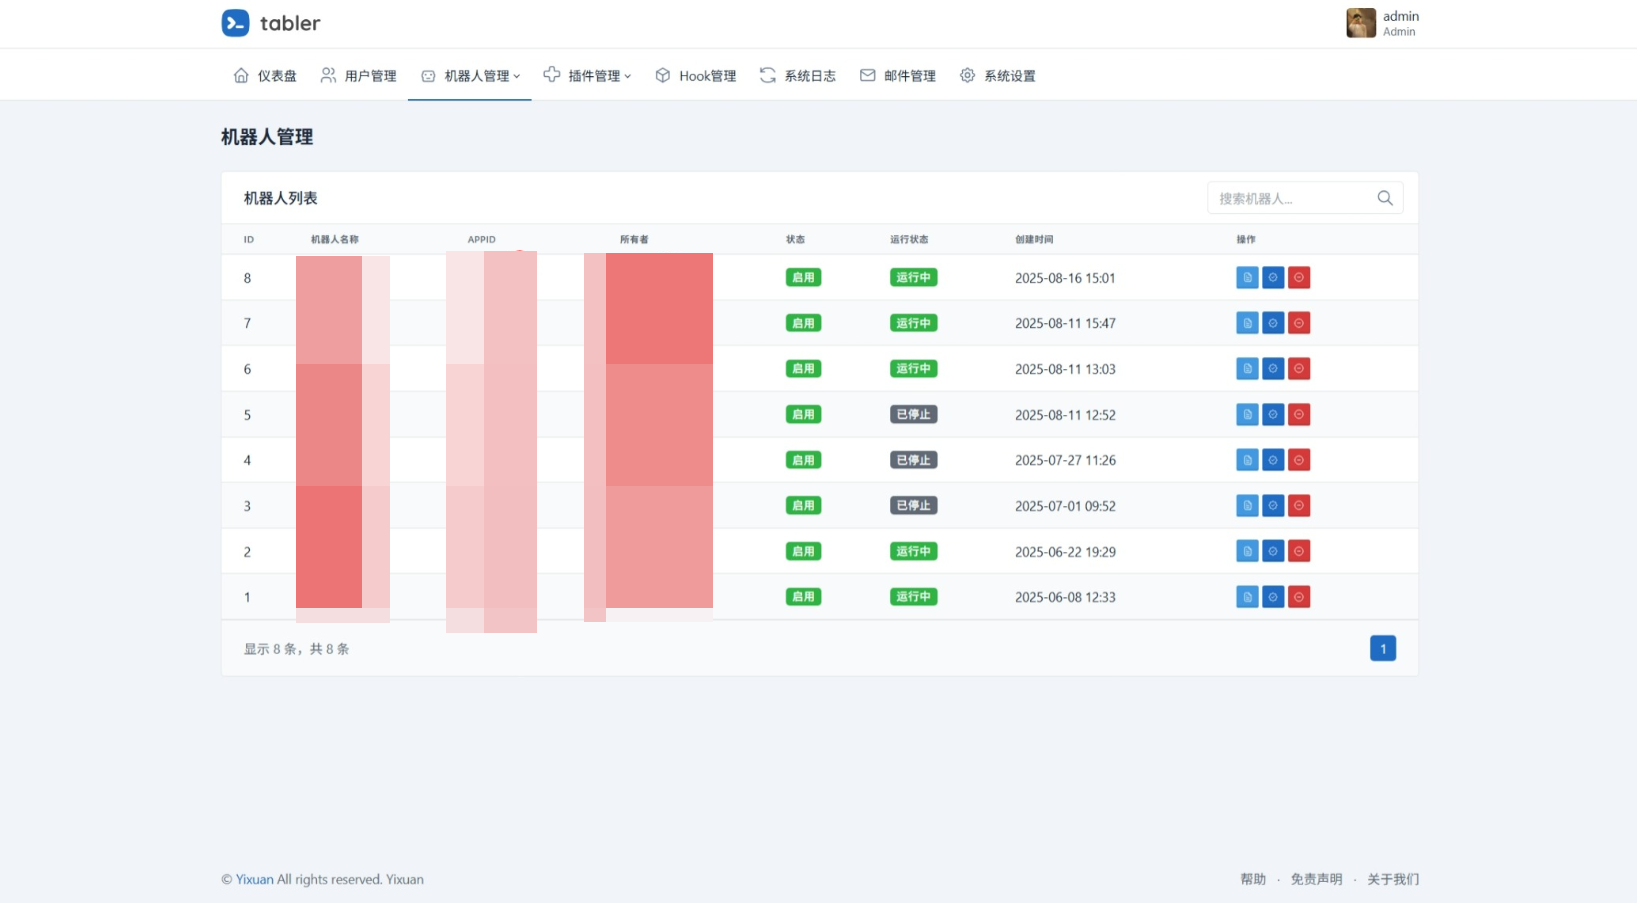
Task: Click the red minus-circle icon for robot ID 2
Action: pyautogui.click(x=1299, y=552)
